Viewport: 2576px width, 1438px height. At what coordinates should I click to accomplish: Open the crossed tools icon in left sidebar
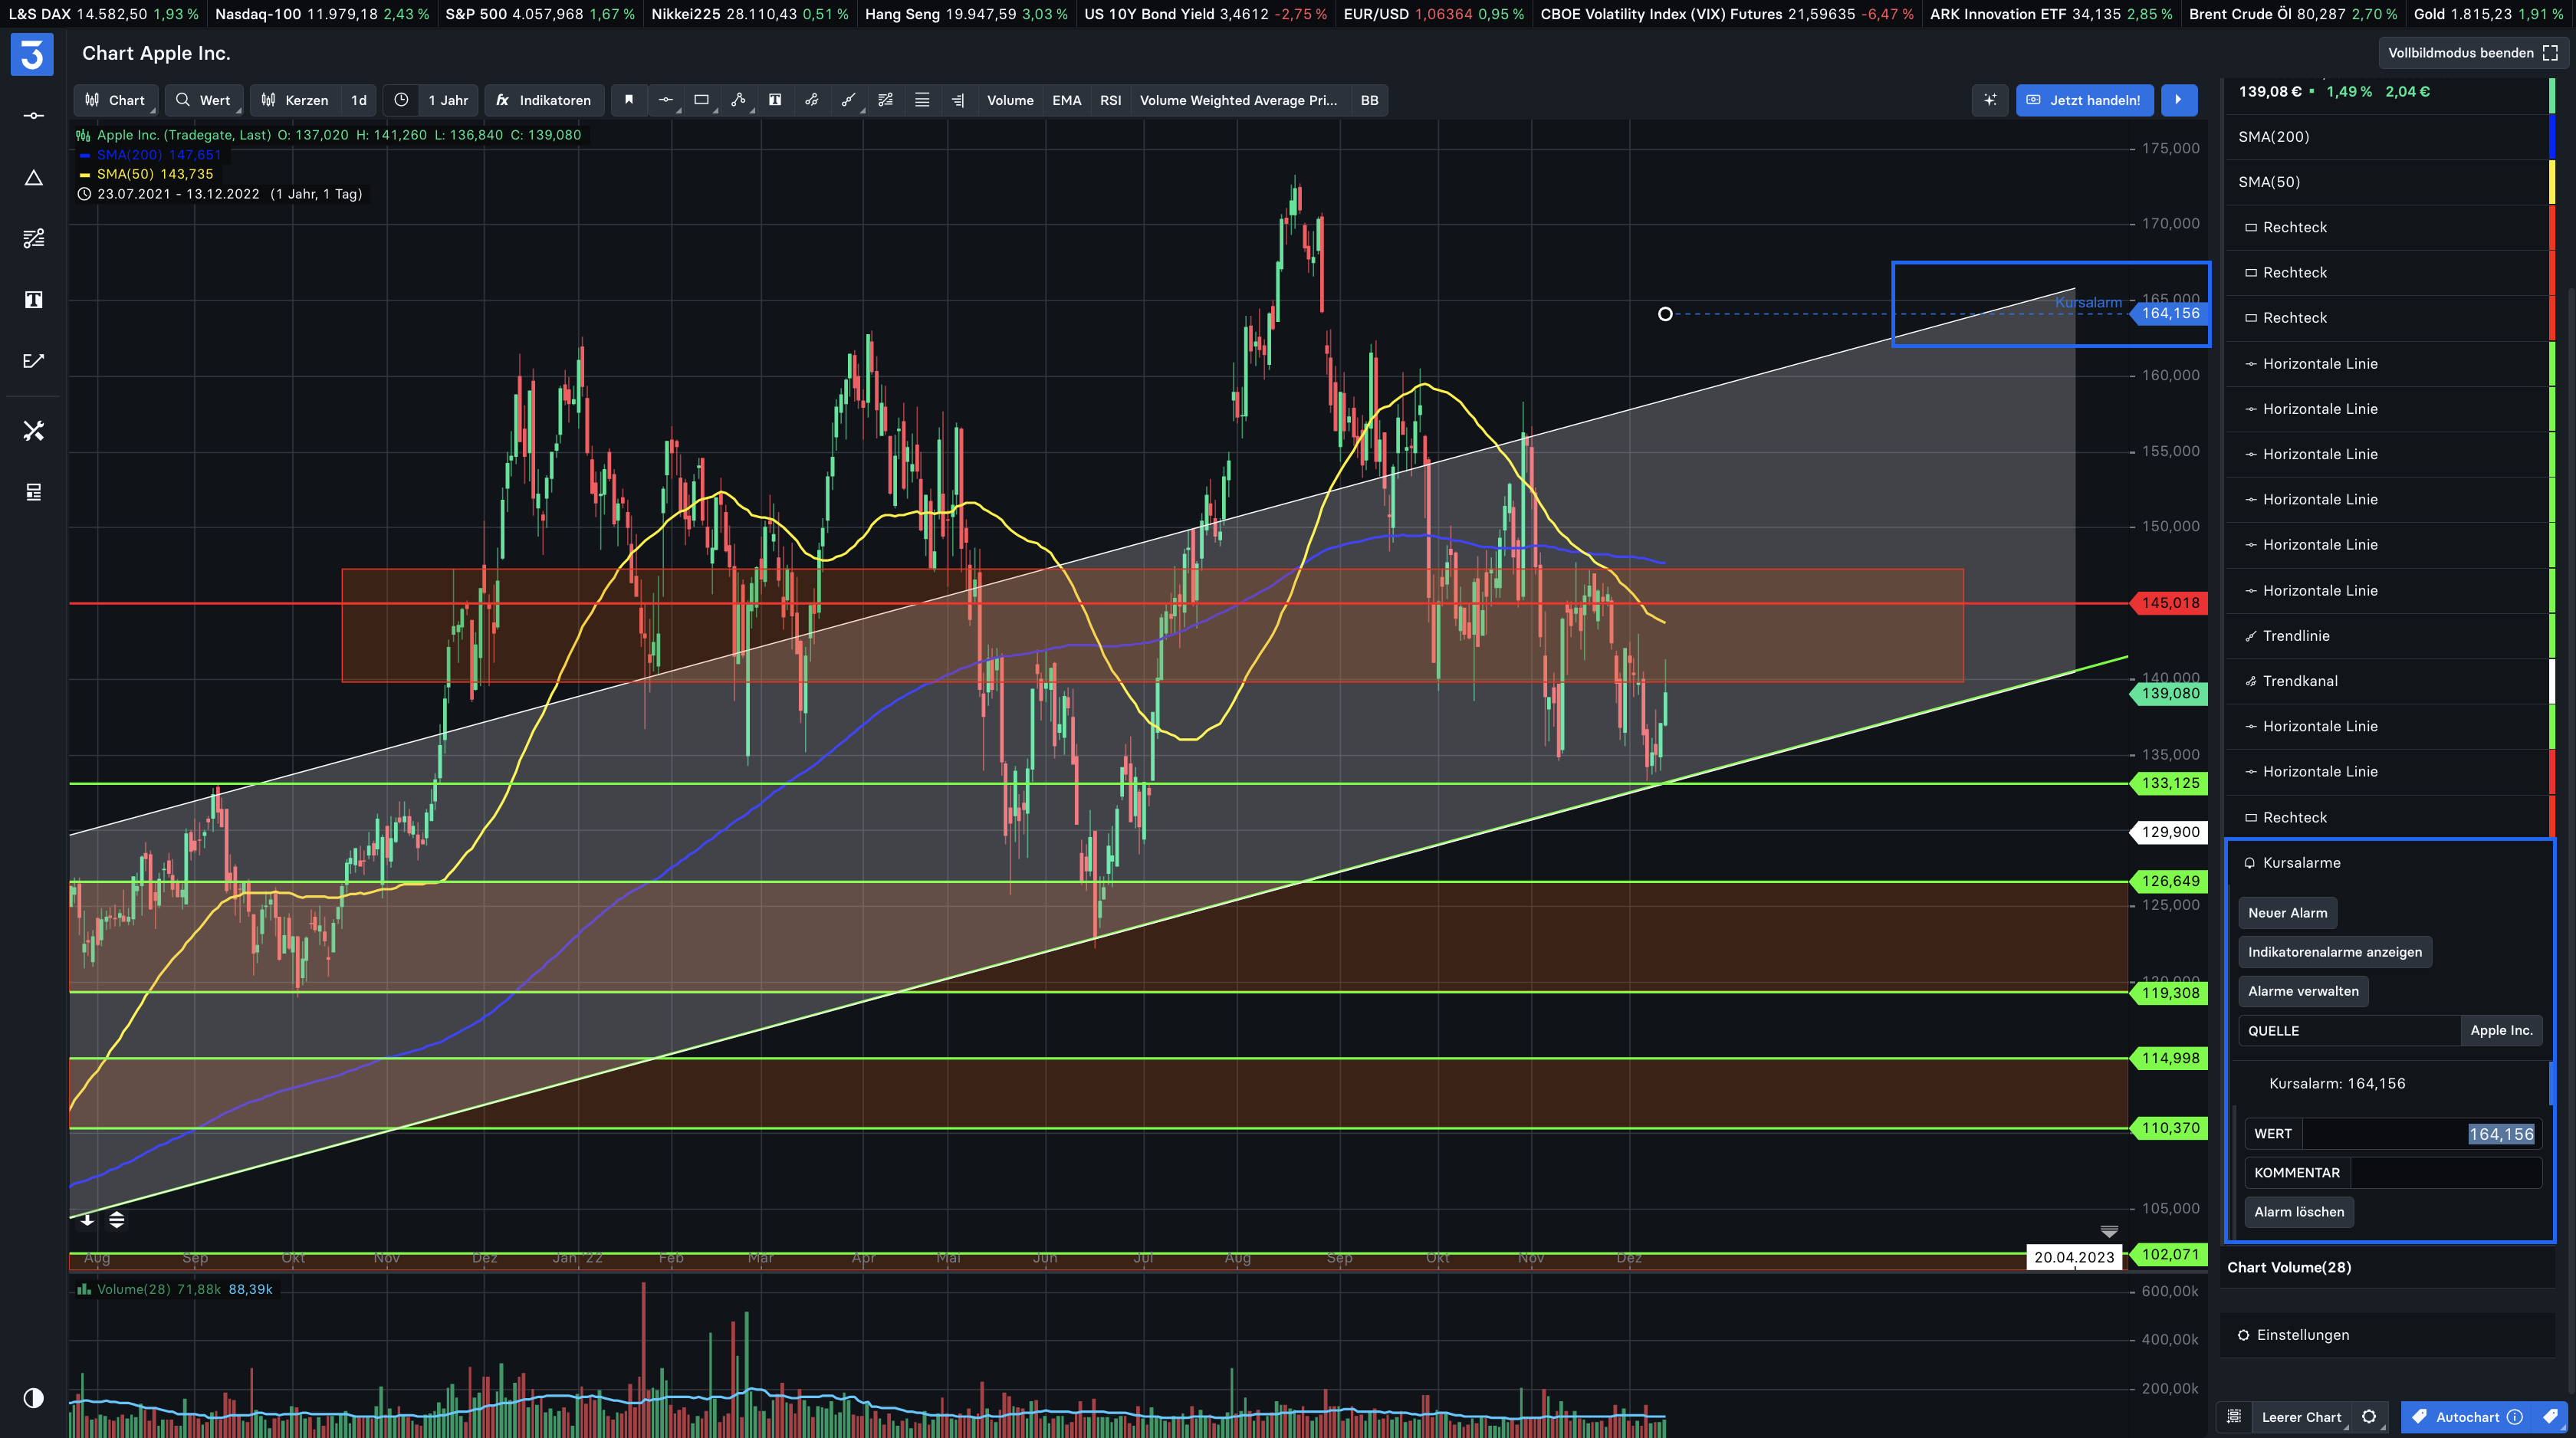[x=33, y=431]
